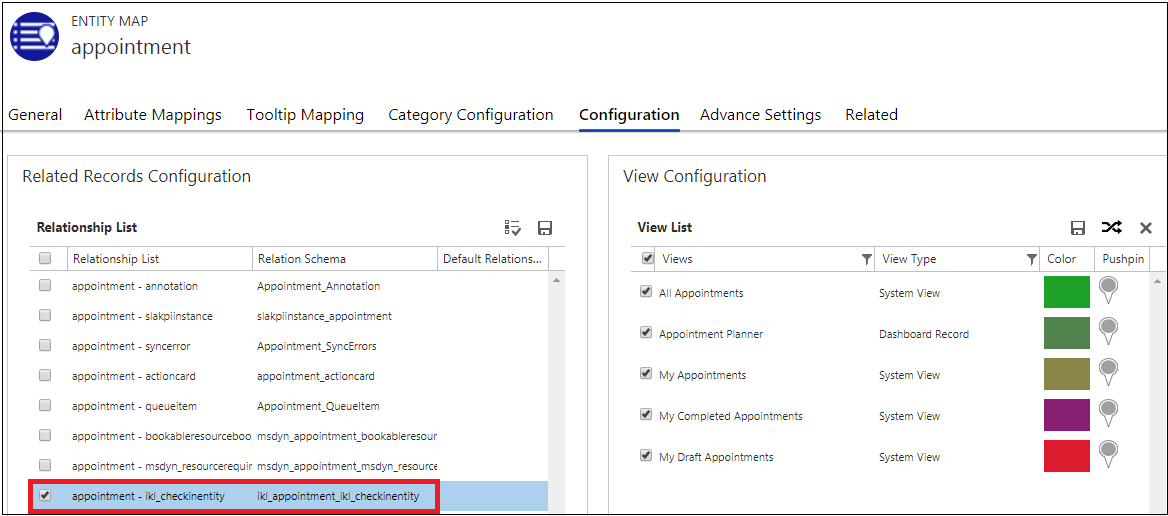The image size is (1168, 516).
Task: Select the Appointment_SyncErrors schema cell
Action: click(x=317, y=346)
